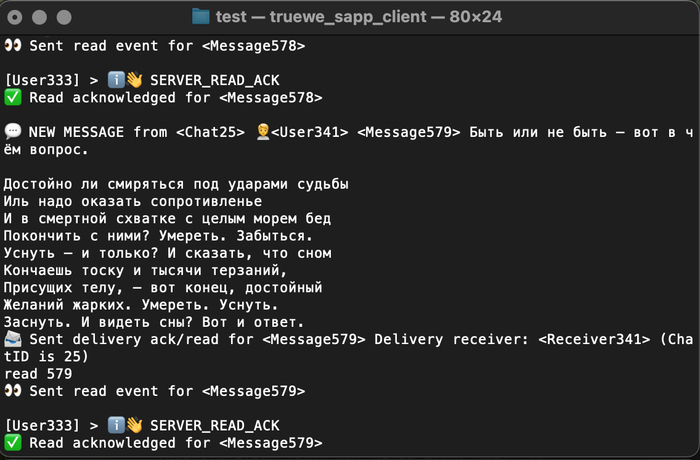Click the green checkmark beside Message578 acknowledgement

(x=13, y=97)
